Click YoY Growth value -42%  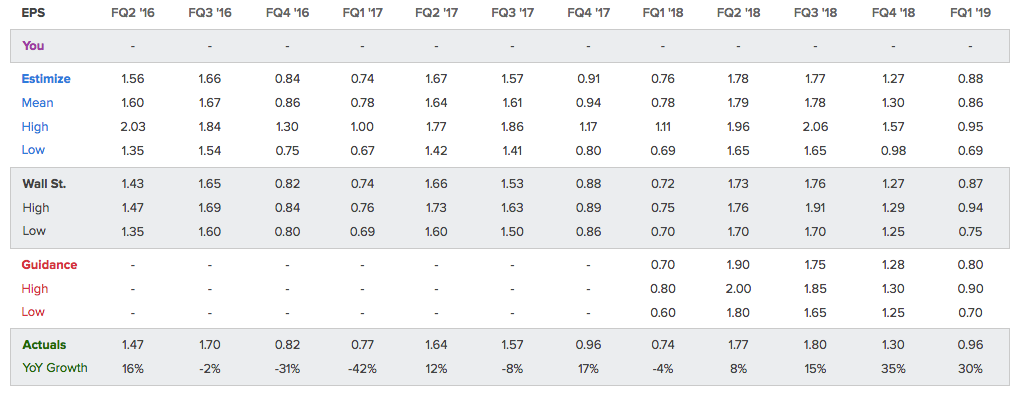pyautogui.click(x=362, y=368)
